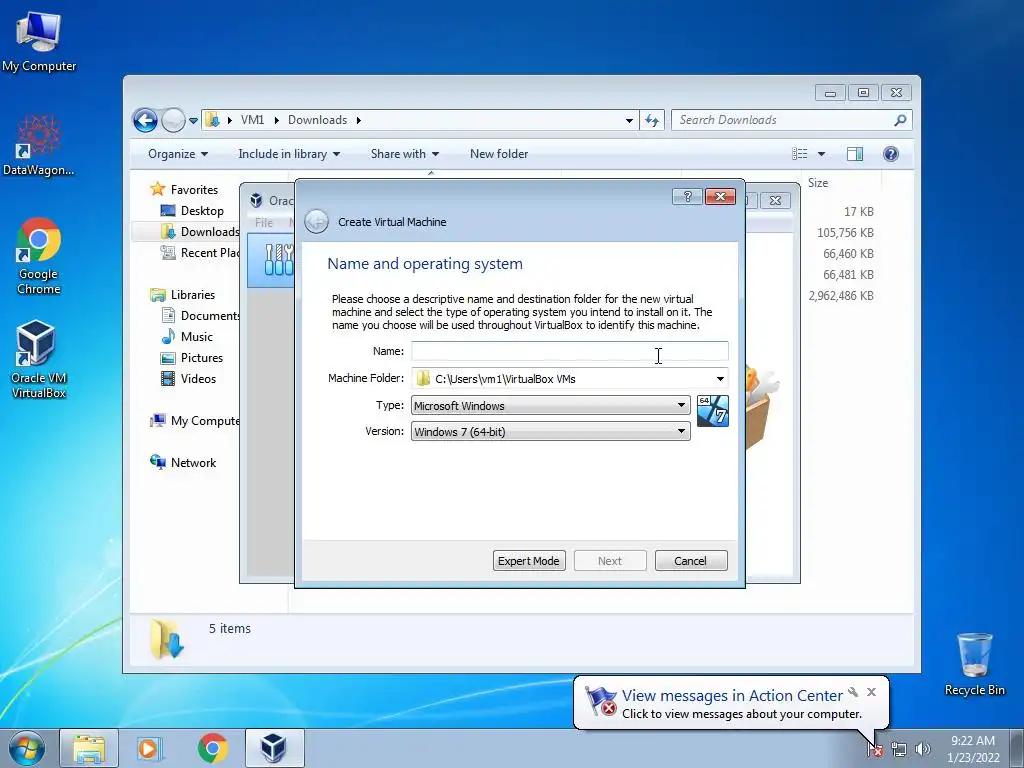Open the Type dropdown Microsoft Windows
Viewport: 1024px width, 768px height.
point(551,406)
